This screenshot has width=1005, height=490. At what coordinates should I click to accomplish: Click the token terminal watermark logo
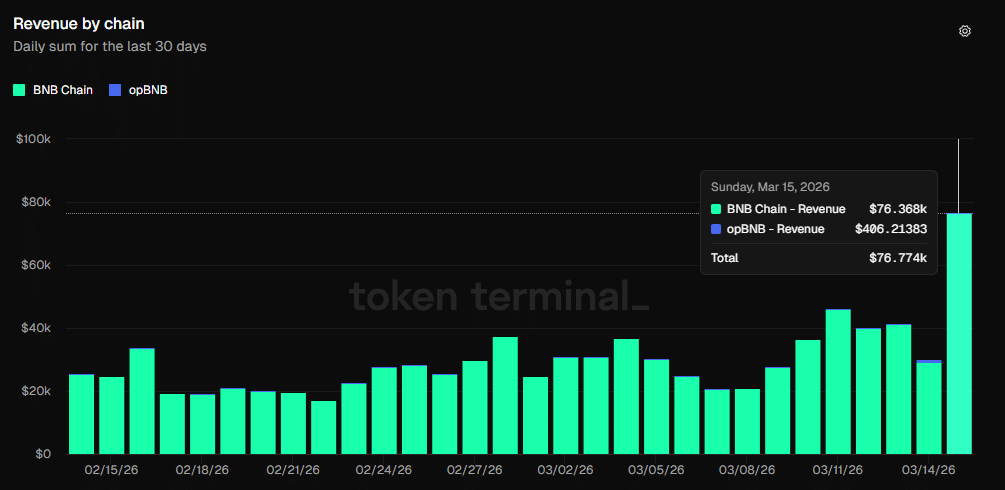point(498,296)
